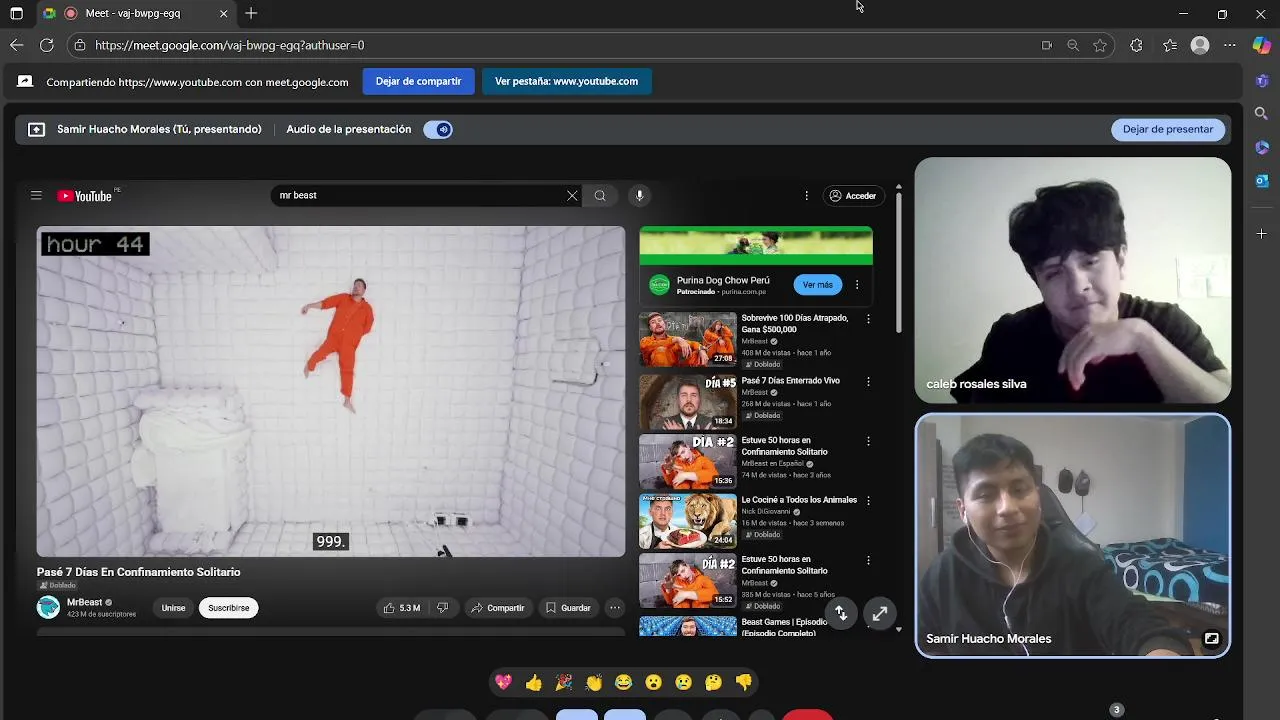Click Suscribirse to MrBeast
1280x720 pixels.
click(228, 608)
